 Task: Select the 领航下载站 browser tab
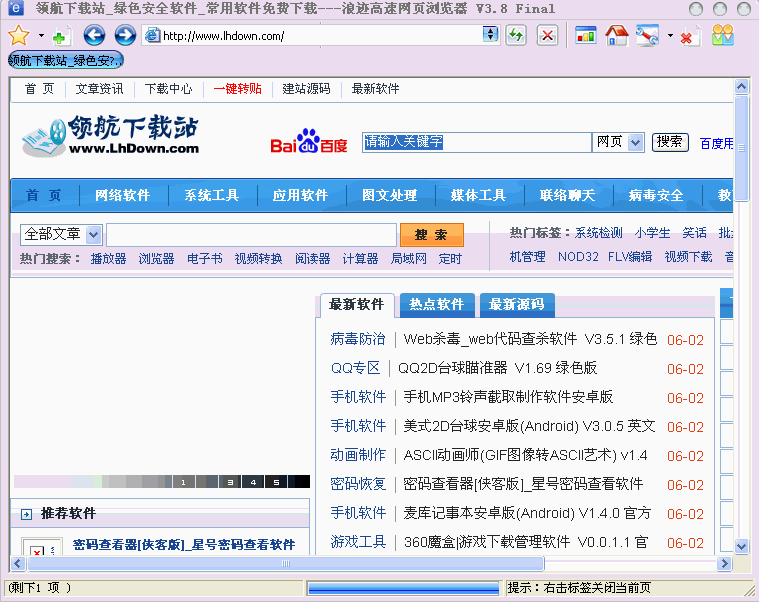click(66, 60)
